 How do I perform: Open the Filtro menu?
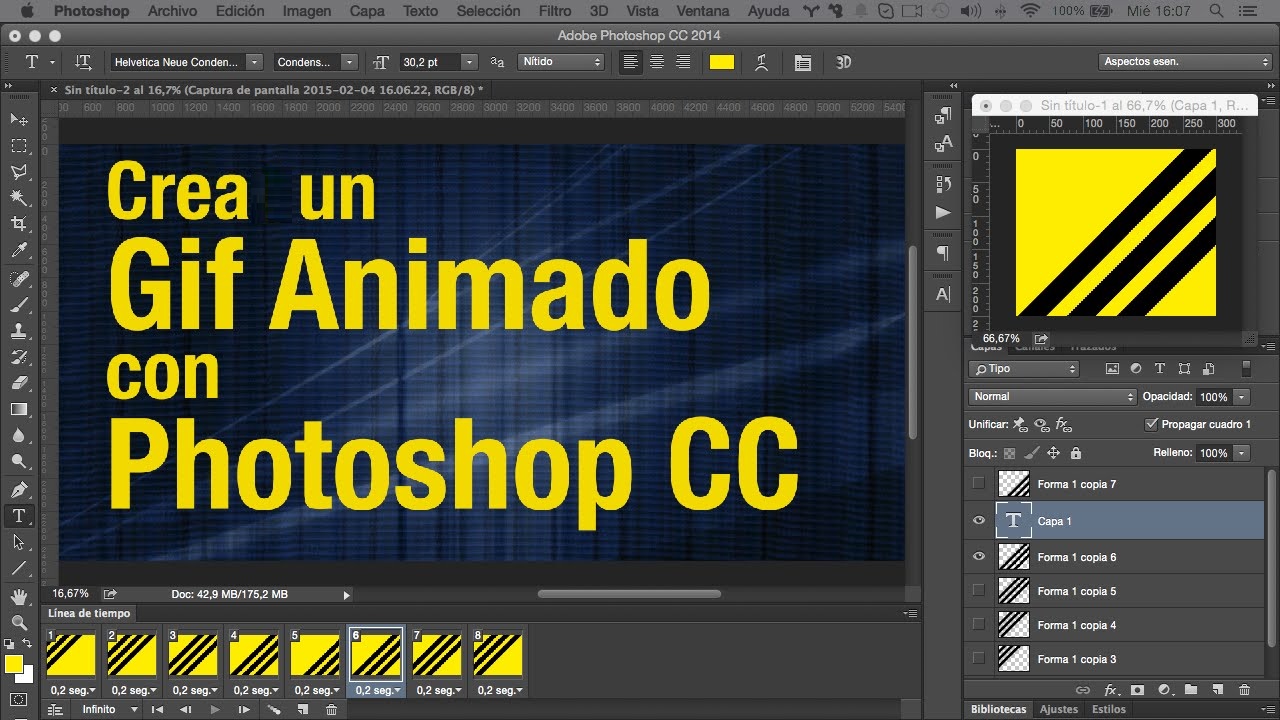point(555,11)
